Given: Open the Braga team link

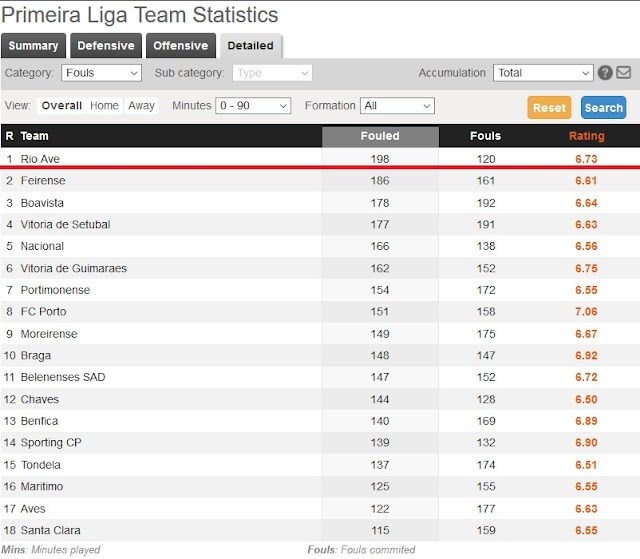Looking at the screenshot, I should click(36, 356).
